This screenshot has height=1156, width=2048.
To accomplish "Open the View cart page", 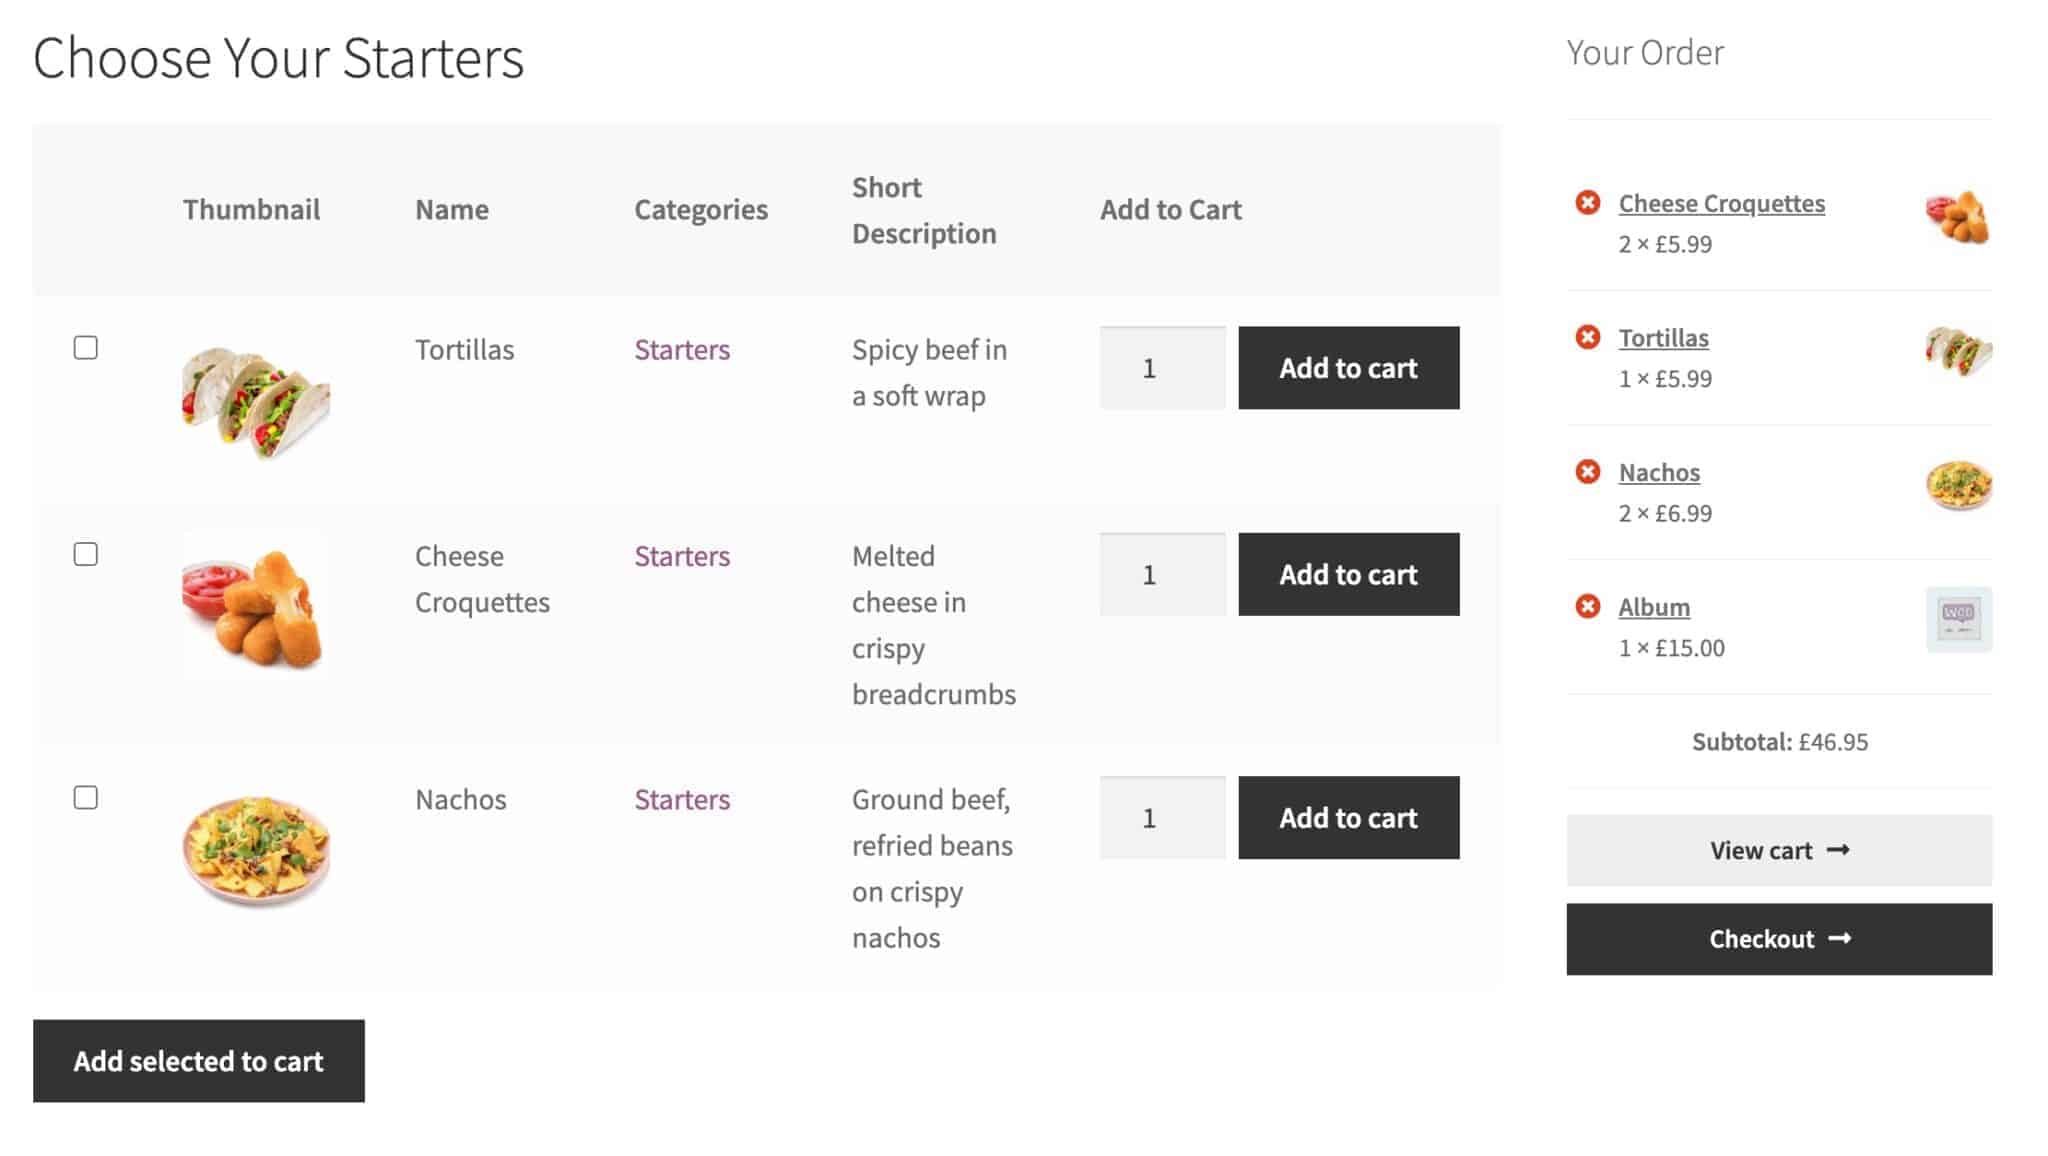I will coord(1779,850).
